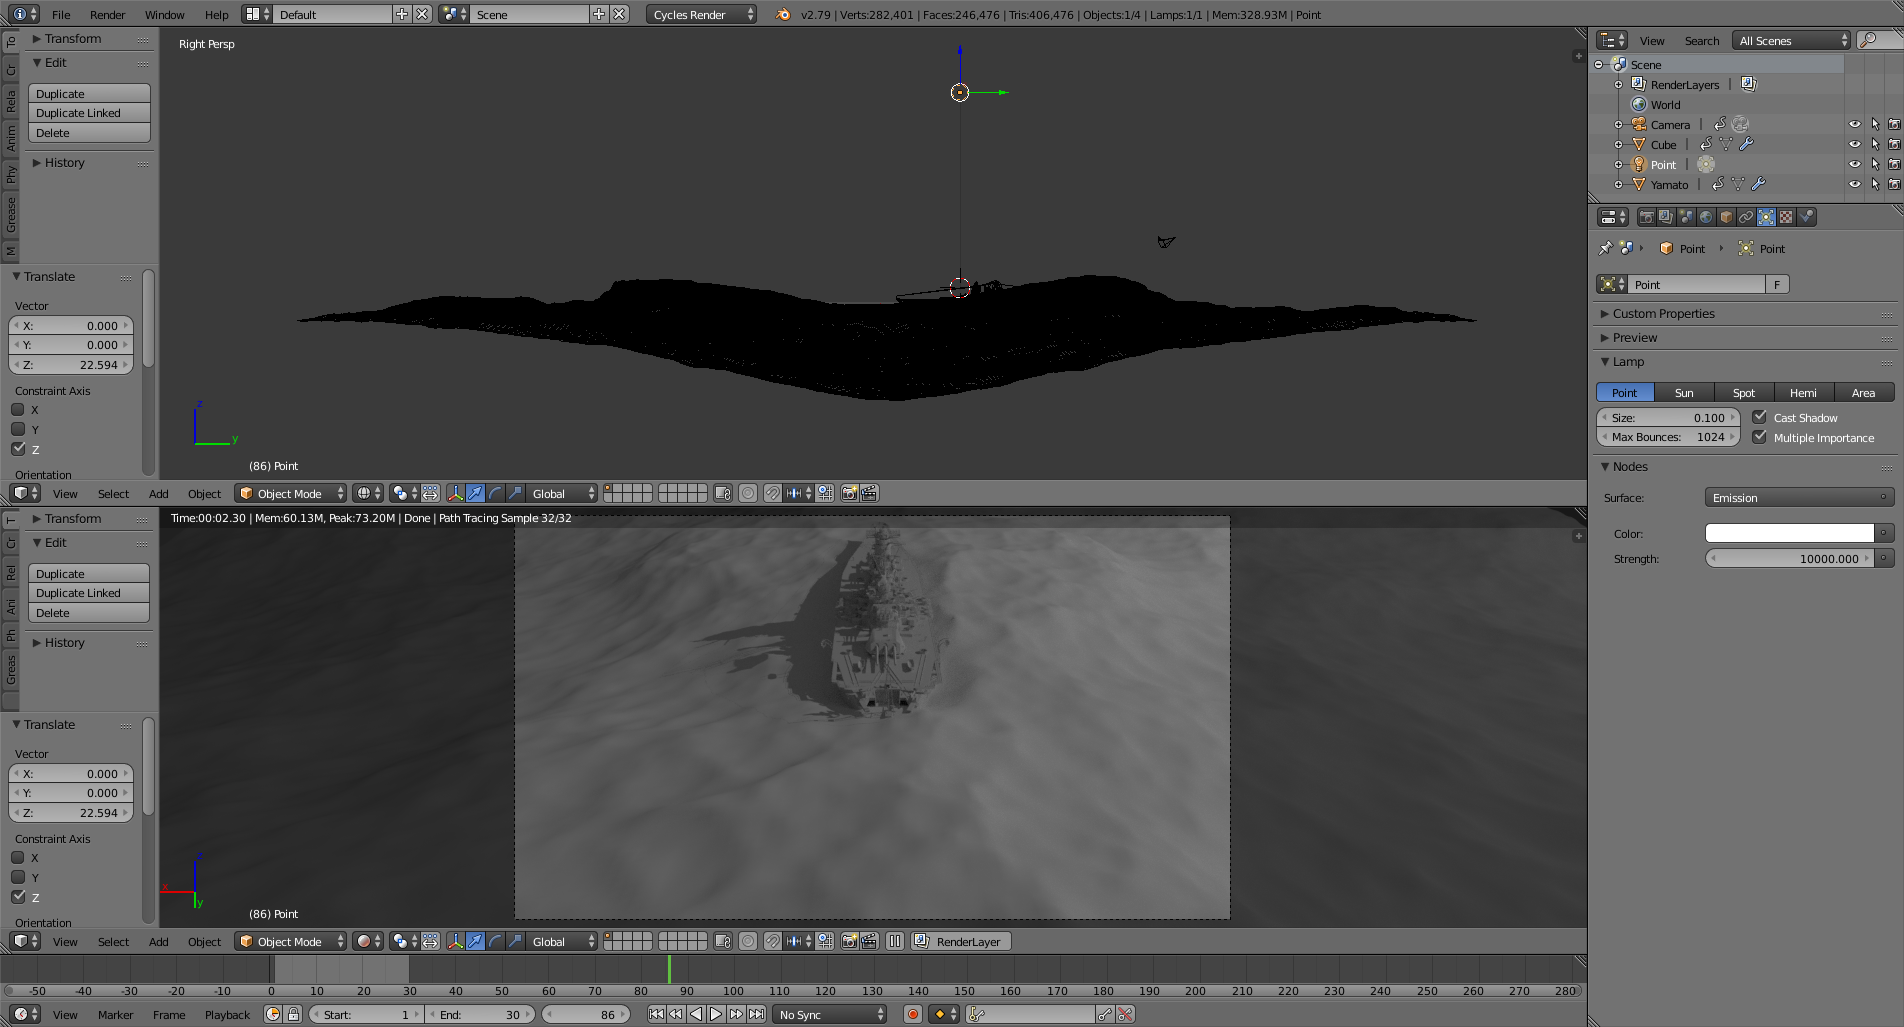Open the Help menu
This screenshot has height=1027, width=1904.
(216, 14)
